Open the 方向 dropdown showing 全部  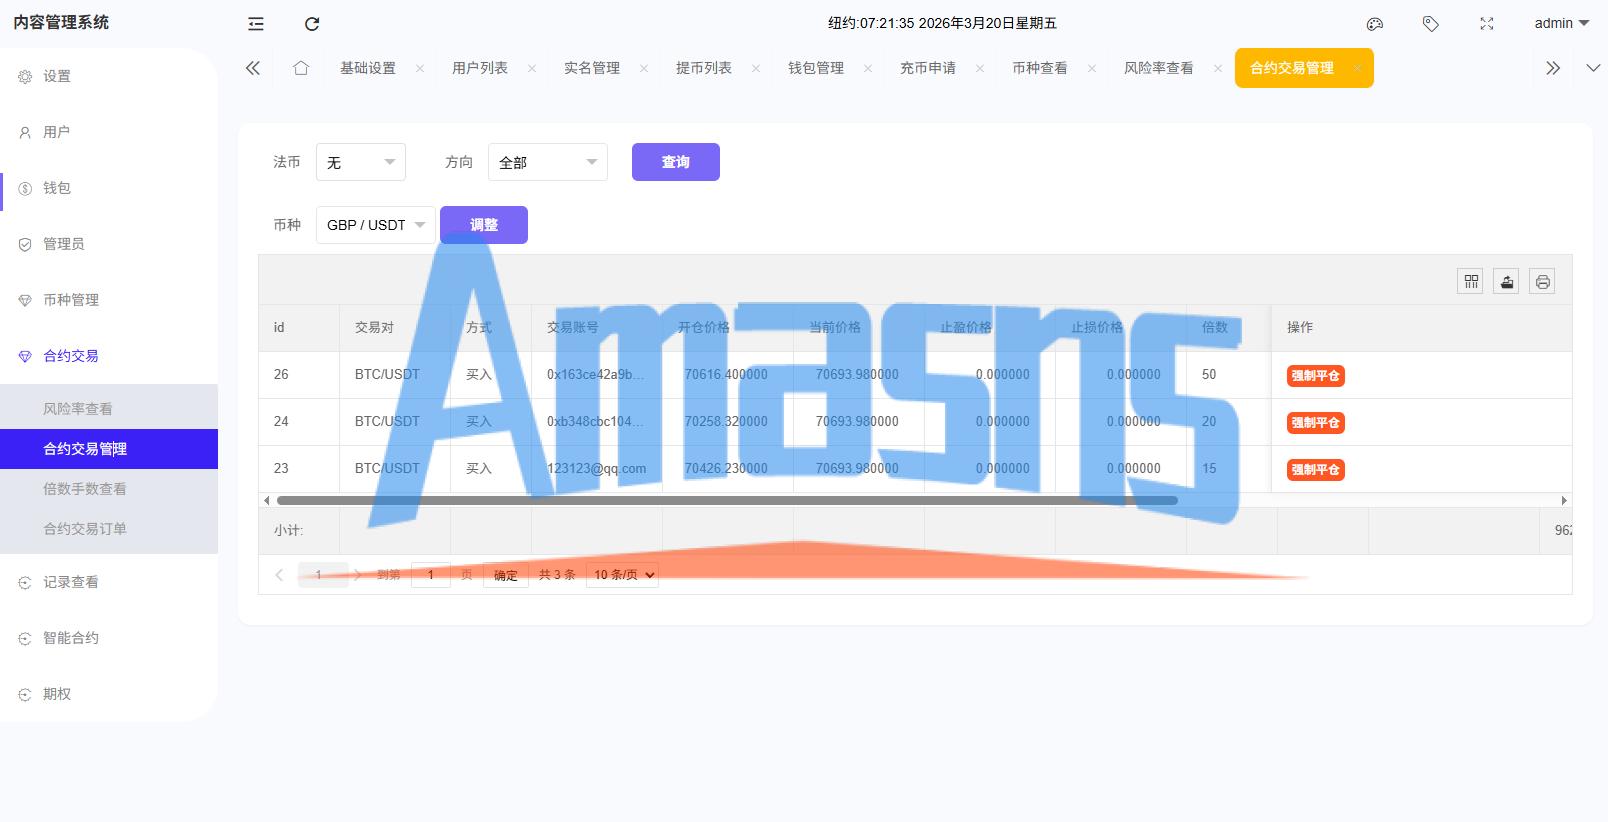tap(548, 162)
